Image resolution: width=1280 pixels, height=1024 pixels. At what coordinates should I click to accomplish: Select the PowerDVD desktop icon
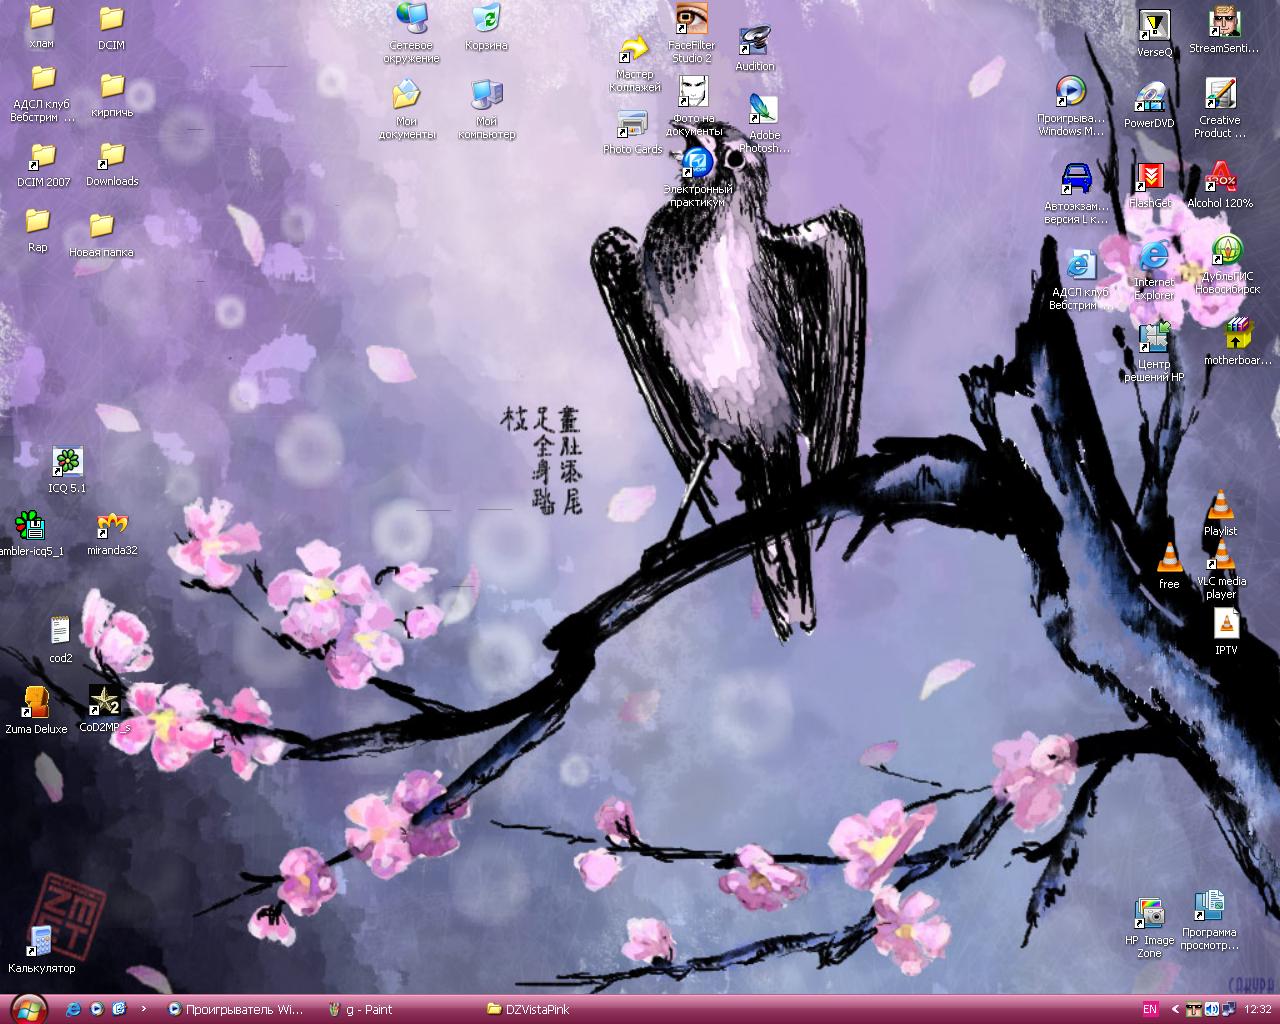click(x=1149, y=99)
